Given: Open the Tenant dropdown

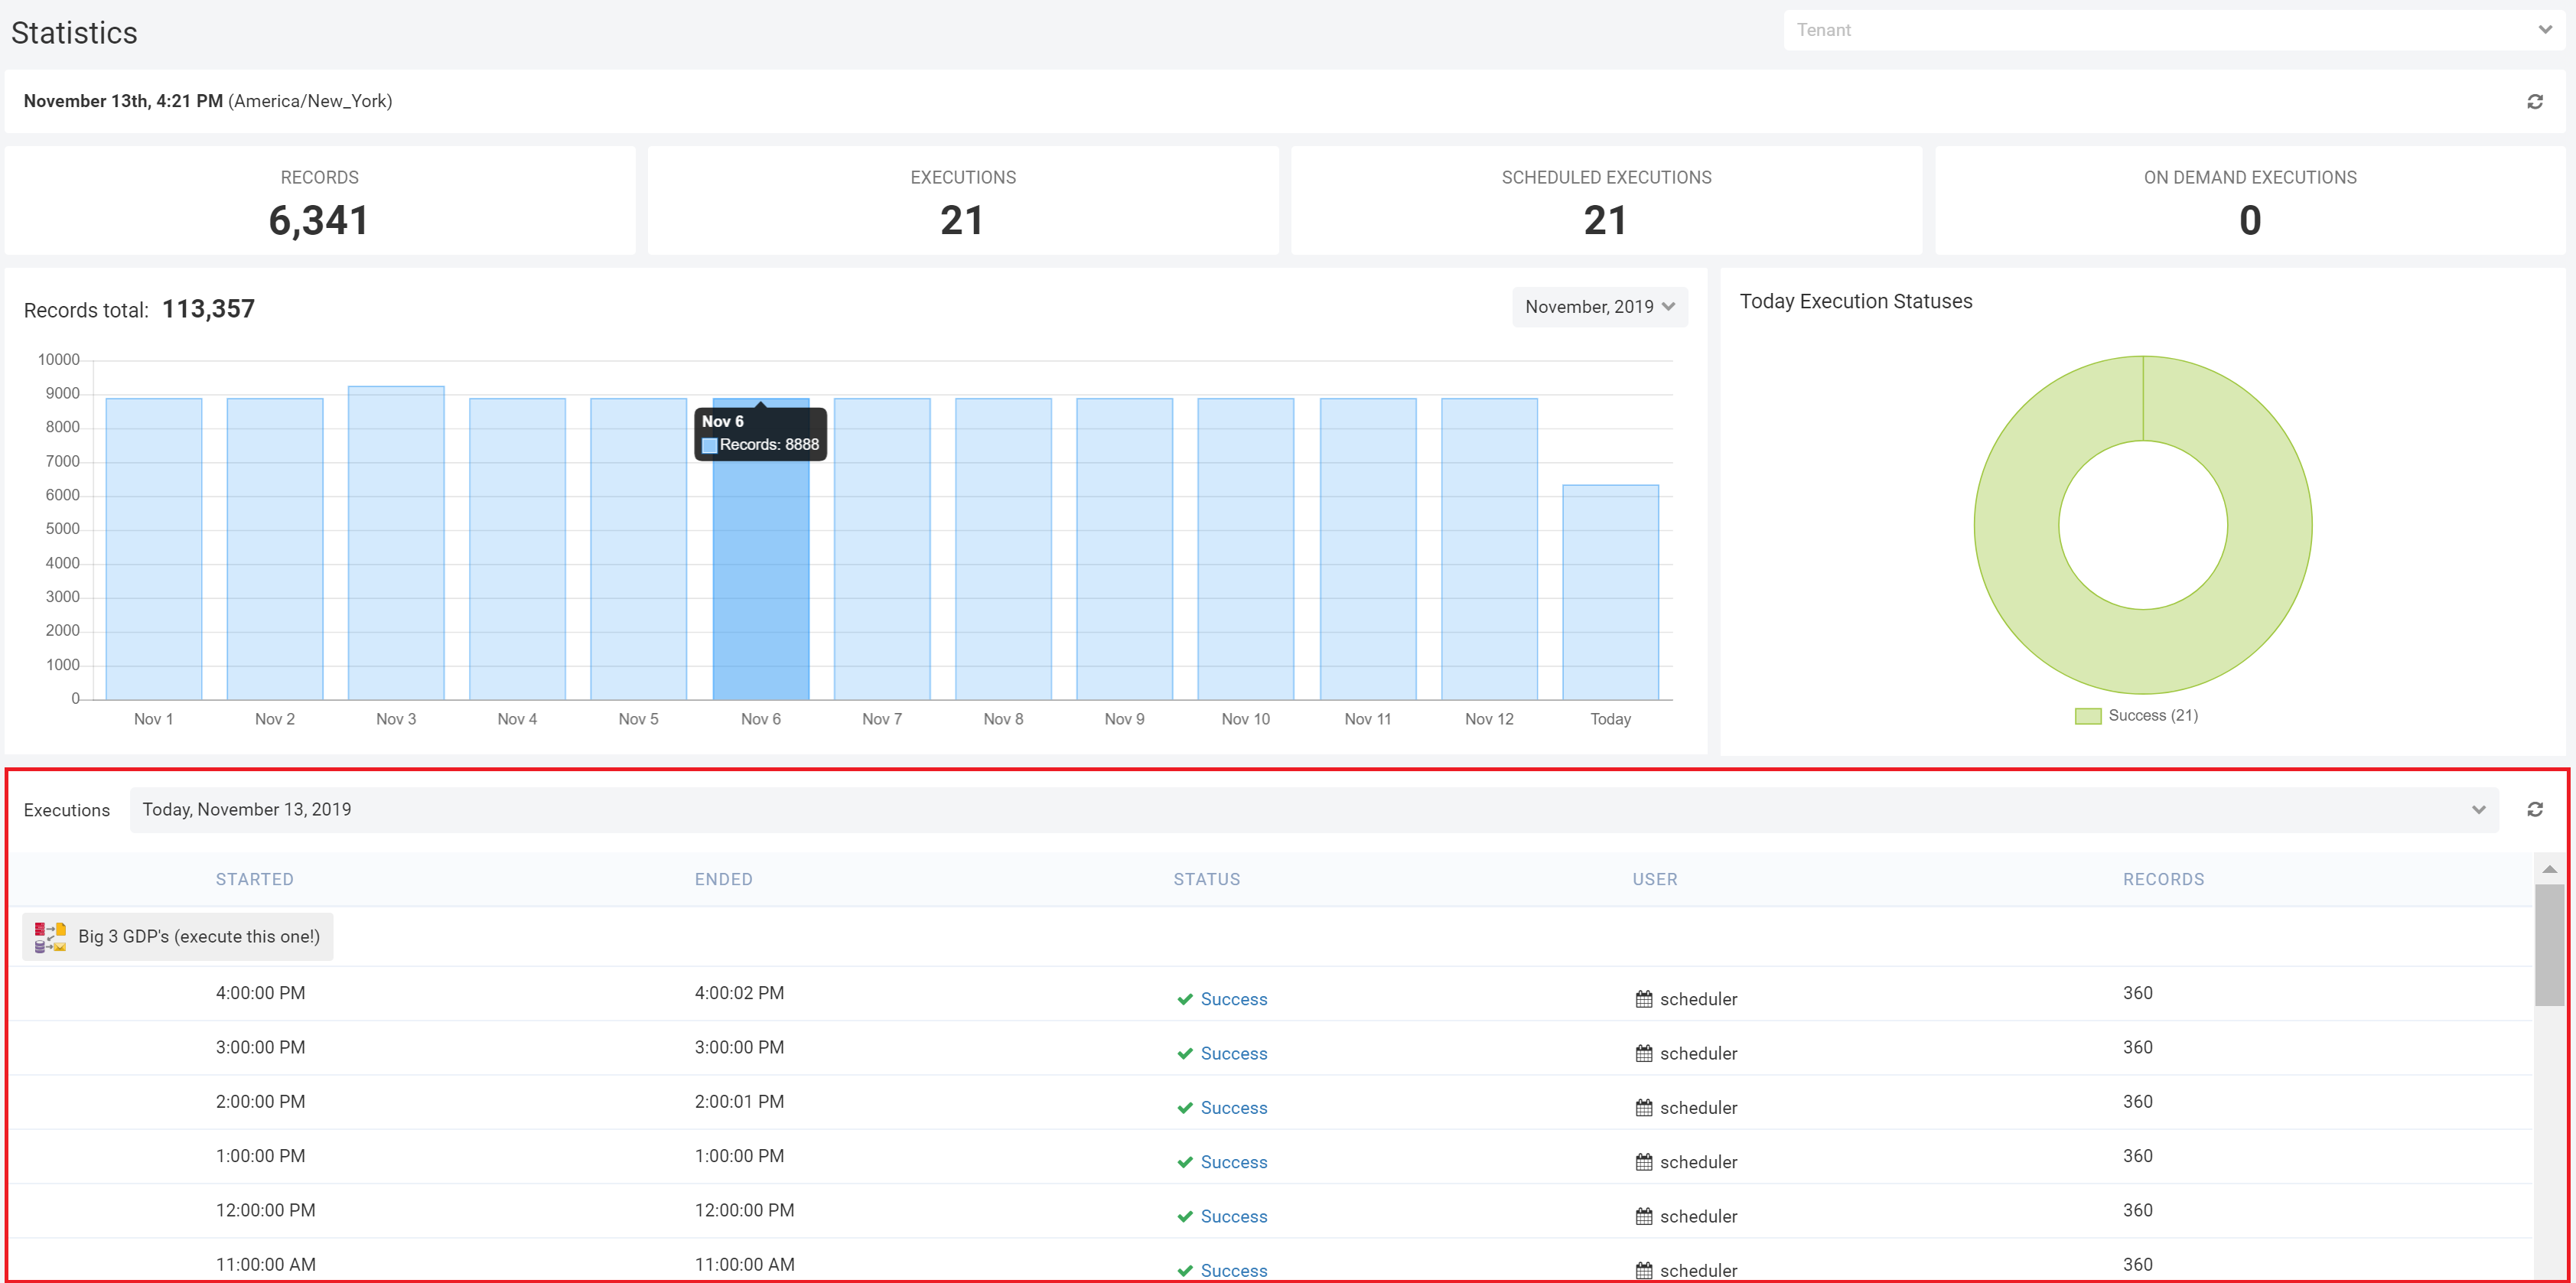Looking at the screenshot, I should [2174, 30].
